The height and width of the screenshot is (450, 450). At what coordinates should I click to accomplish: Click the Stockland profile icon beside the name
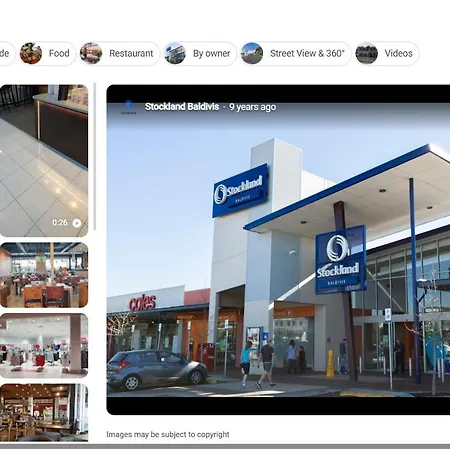point(128,107)
